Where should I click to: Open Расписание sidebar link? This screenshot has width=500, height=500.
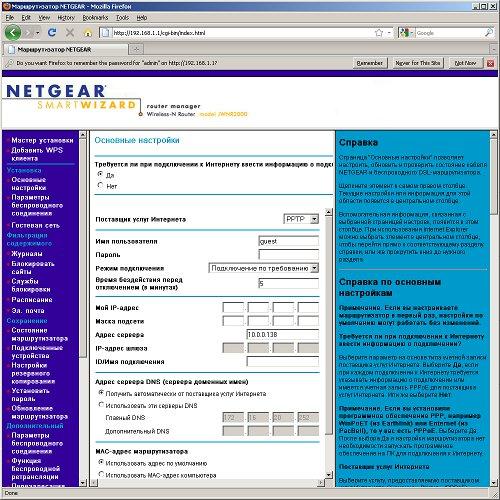[x=32, y=300]
